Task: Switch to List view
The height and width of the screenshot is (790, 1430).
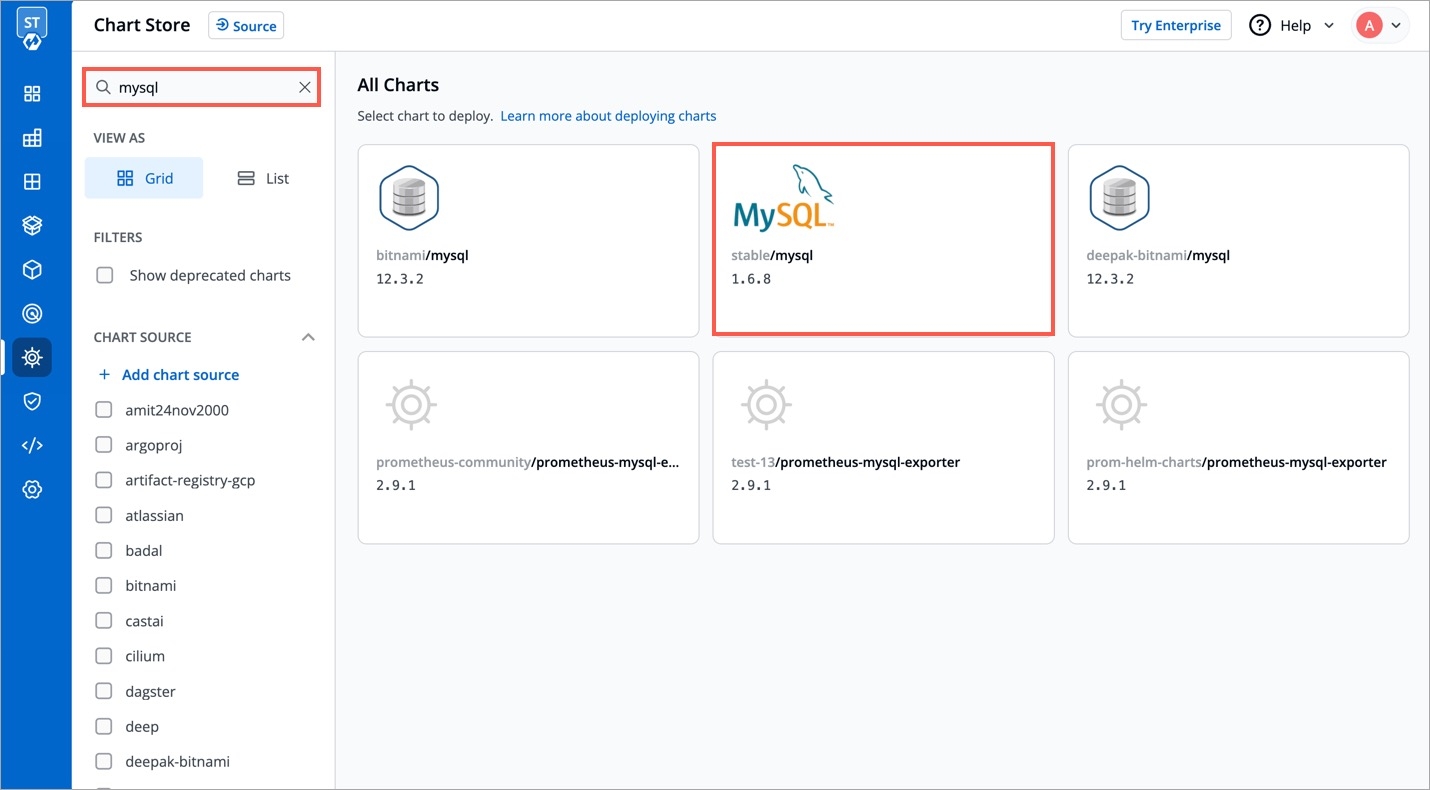Action: [263, 178]
